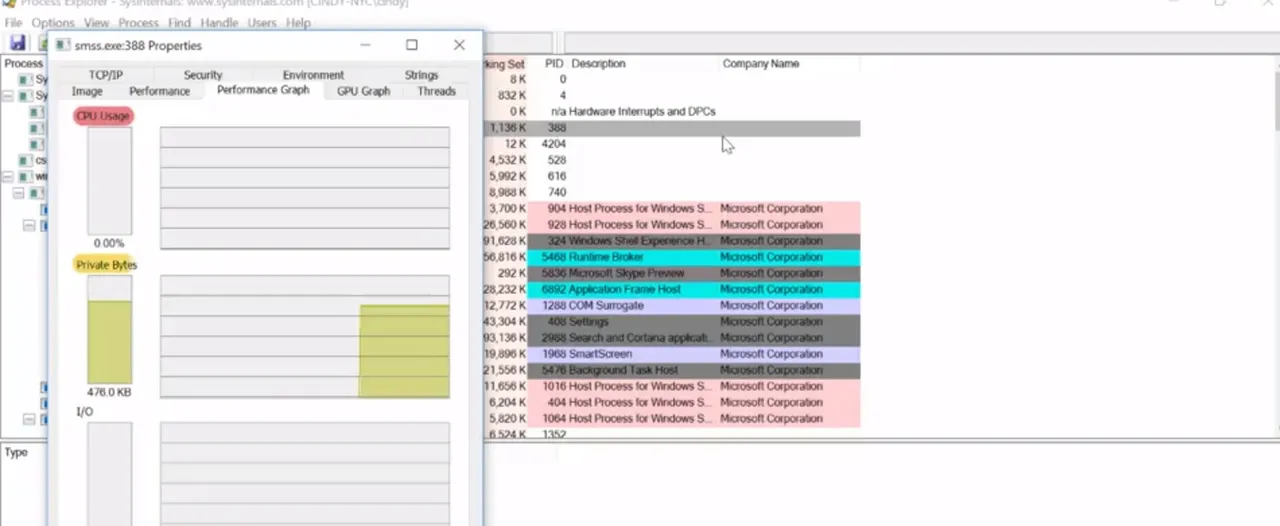The width and height of the screenshot is (1280, 526).
Task: Open the Users menu
Action: click(x=262, y=22)
